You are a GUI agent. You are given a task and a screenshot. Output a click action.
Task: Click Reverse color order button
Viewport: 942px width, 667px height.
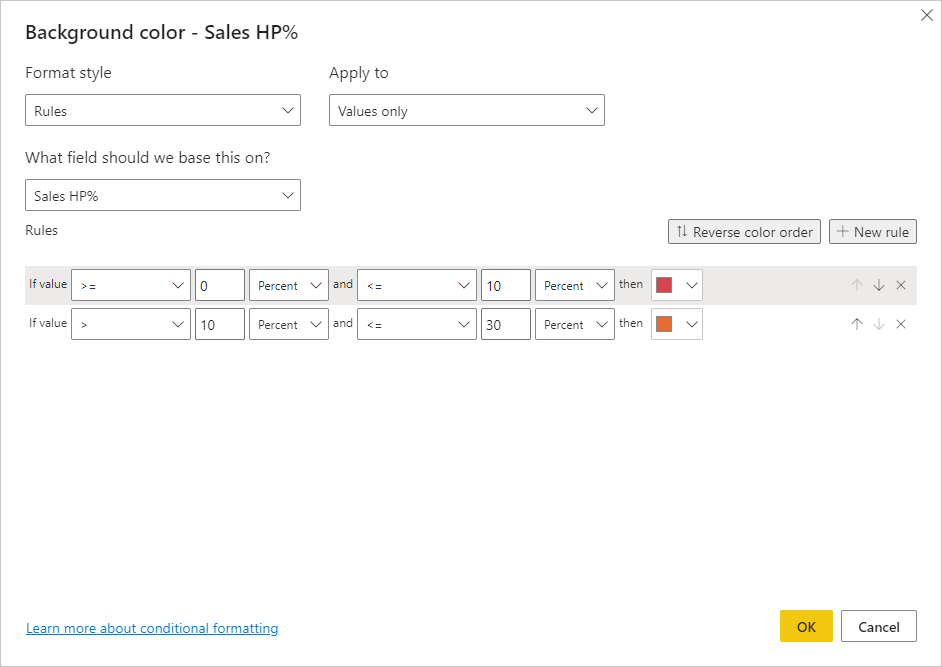click(744, 231)
